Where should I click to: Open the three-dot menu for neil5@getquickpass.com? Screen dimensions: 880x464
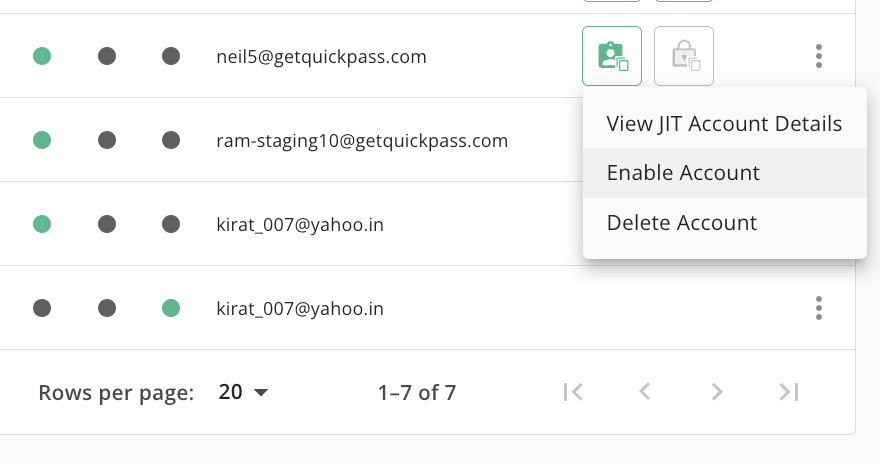coord(819,56)
